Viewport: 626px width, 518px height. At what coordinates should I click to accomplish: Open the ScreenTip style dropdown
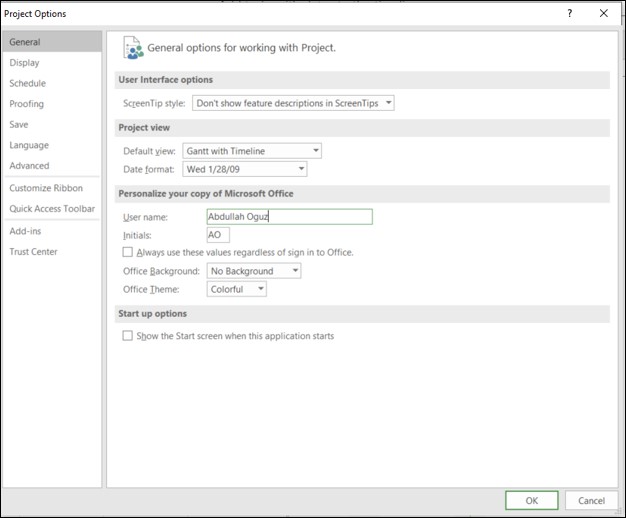[x=293, y=103]
